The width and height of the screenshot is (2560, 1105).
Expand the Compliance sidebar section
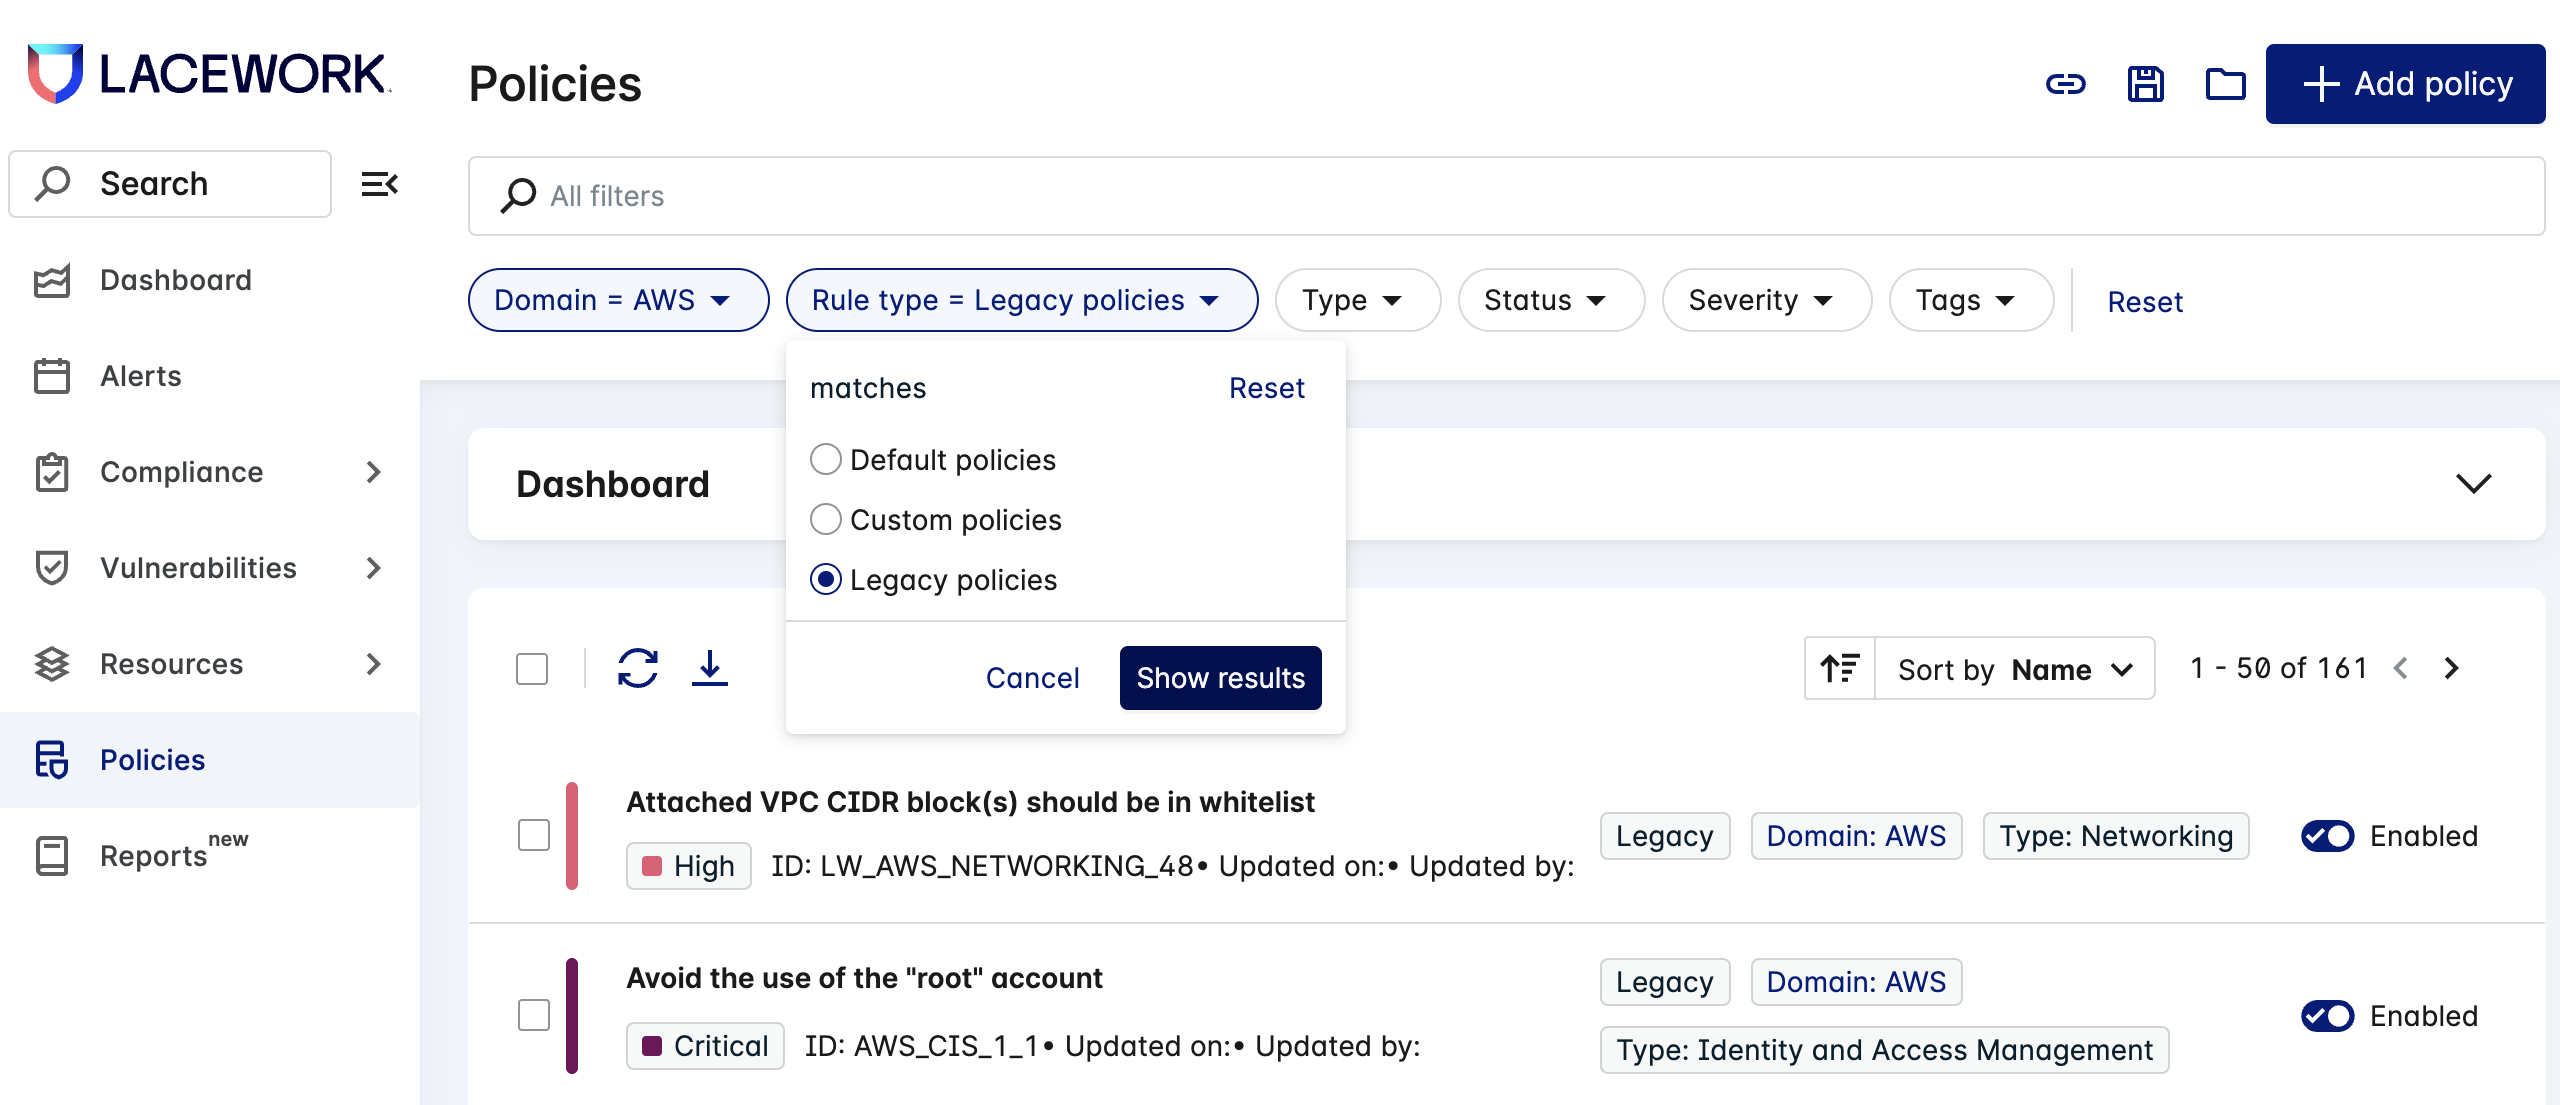373,472
